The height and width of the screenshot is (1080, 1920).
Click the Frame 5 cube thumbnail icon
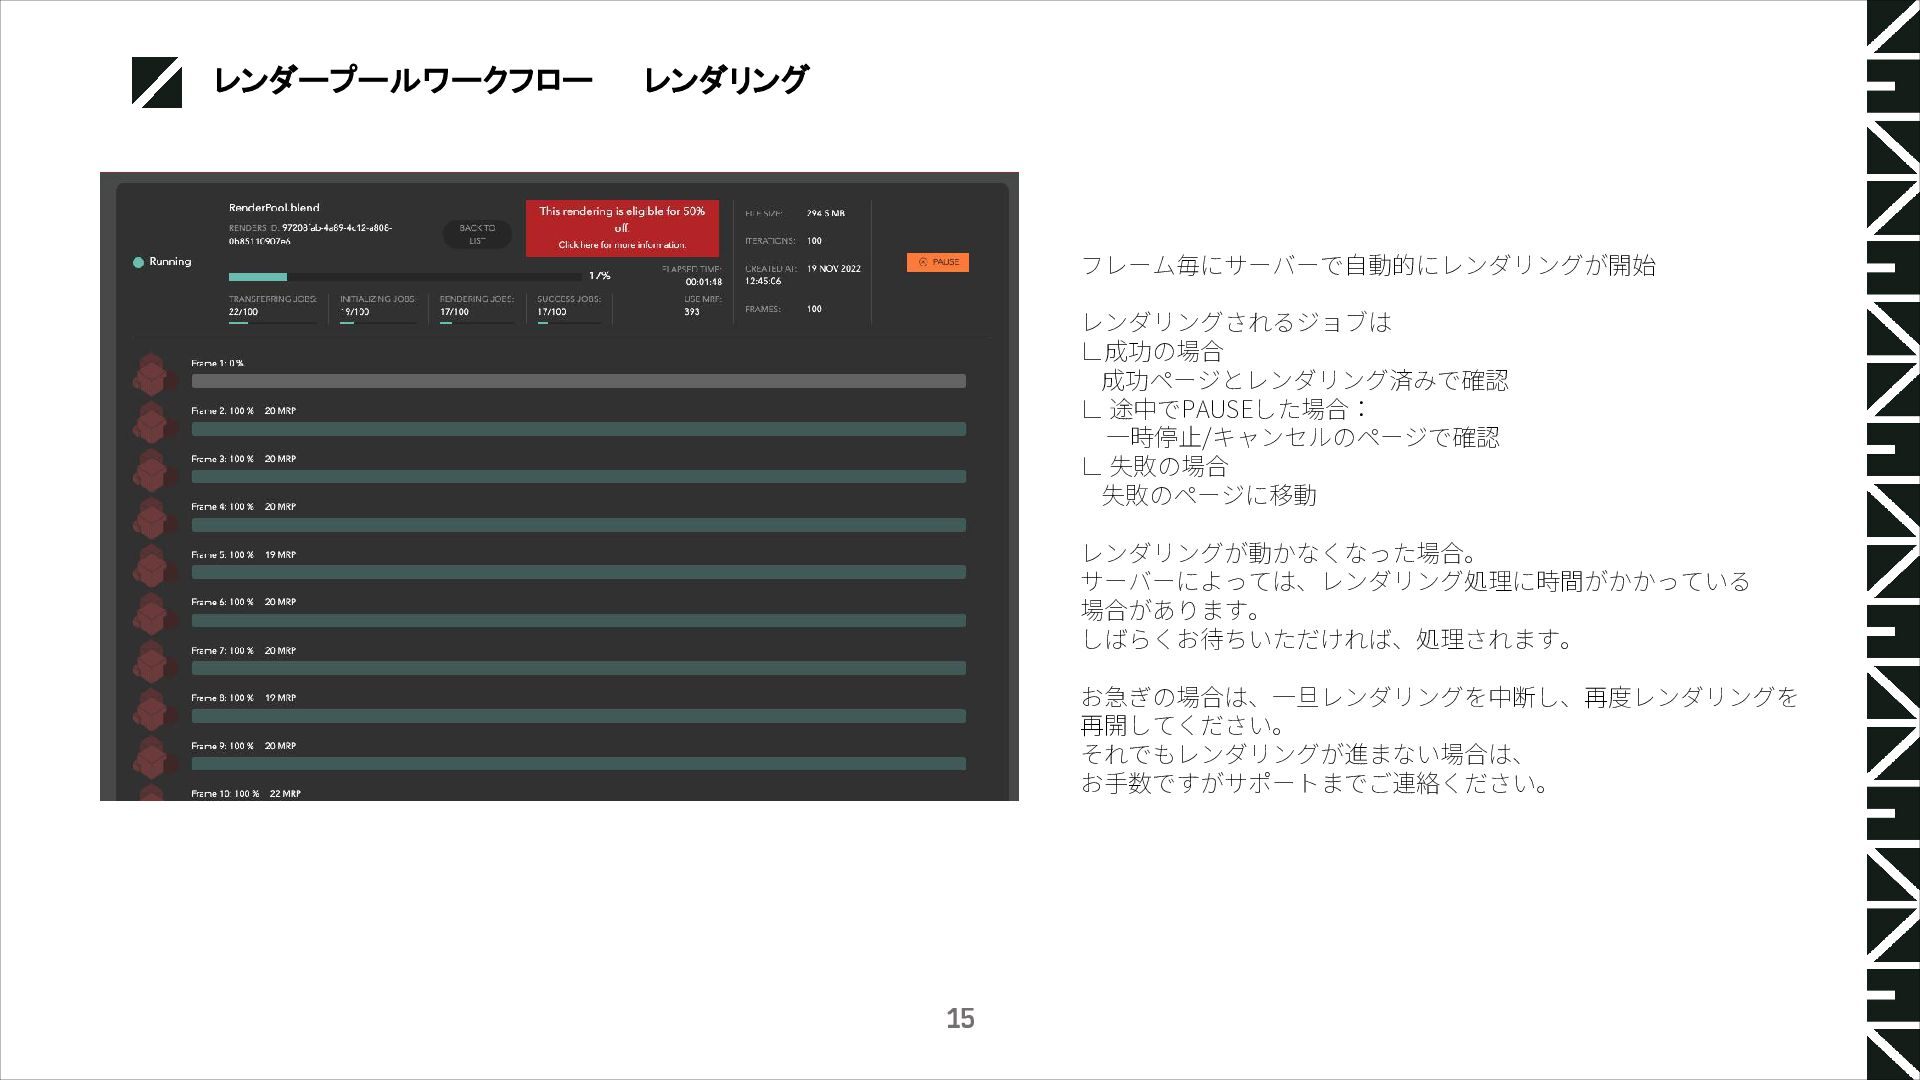pos(151,567)
